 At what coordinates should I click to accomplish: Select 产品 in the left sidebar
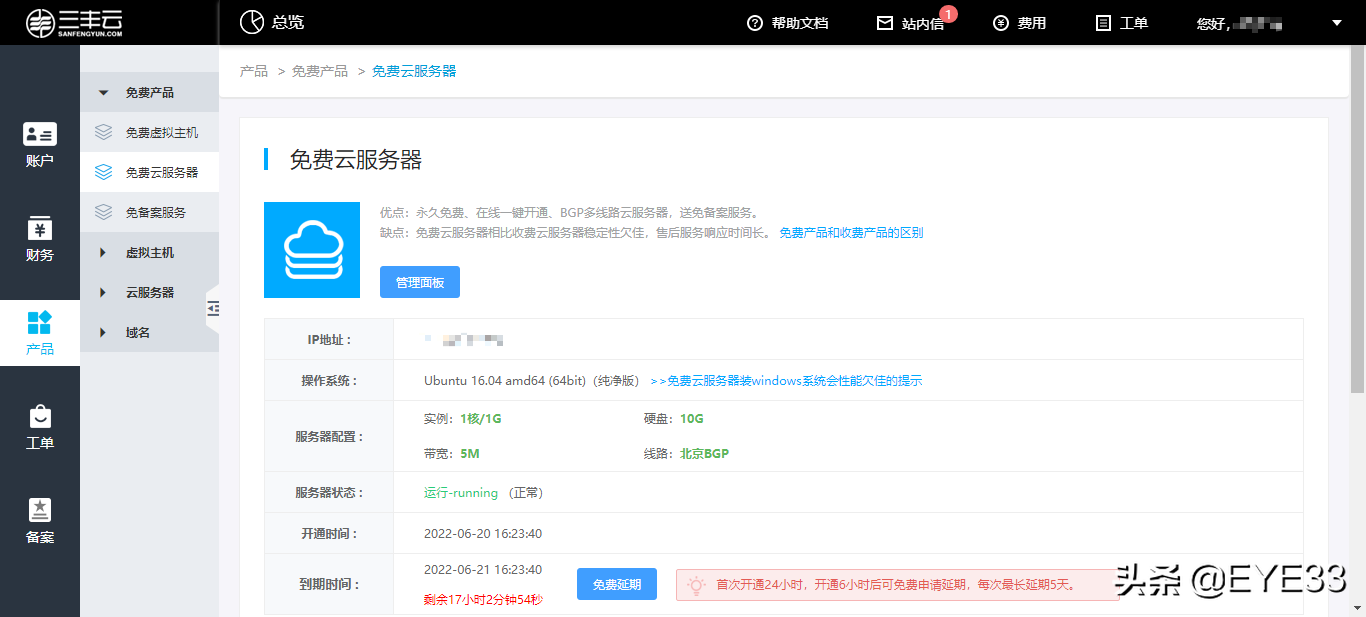[40, 333]
